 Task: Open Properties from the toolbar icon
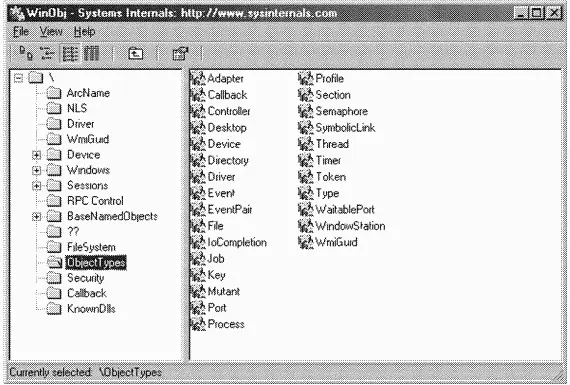tap(180, 54)
